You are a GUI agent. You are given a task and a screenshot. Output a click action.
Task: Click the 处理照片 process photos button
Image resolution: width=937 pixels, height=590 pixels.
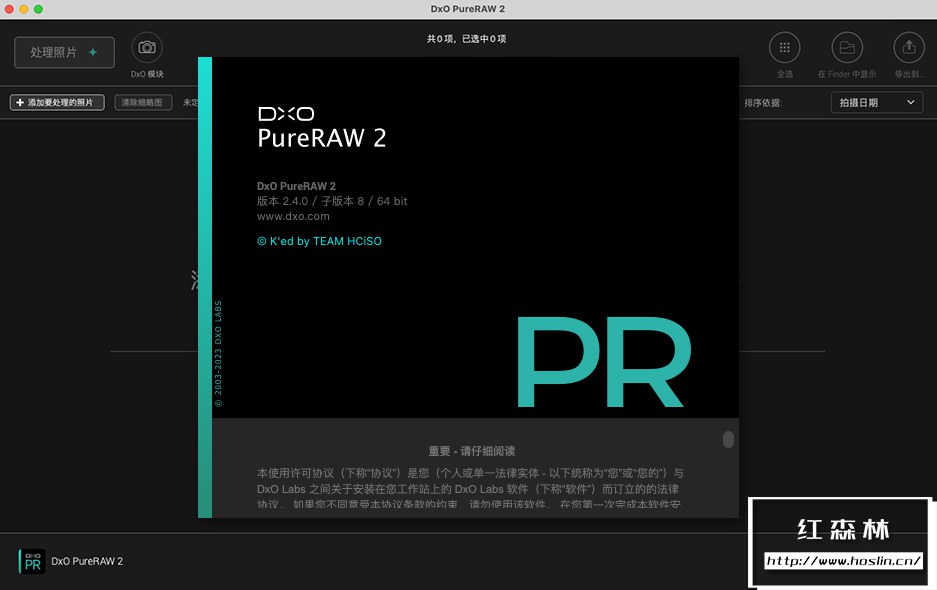[x=65, y=53]
